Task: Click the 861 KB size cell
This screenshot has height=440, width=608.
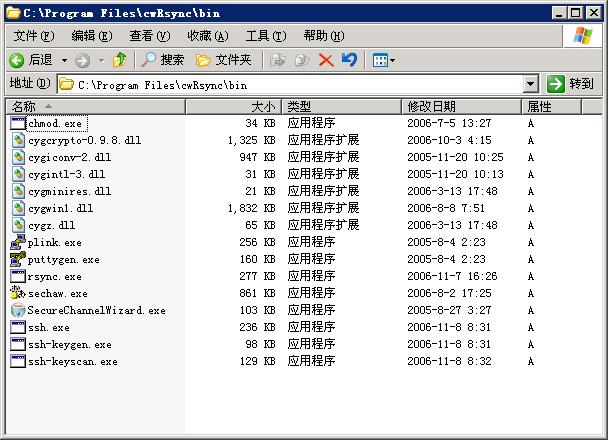Action: point(257,293)
